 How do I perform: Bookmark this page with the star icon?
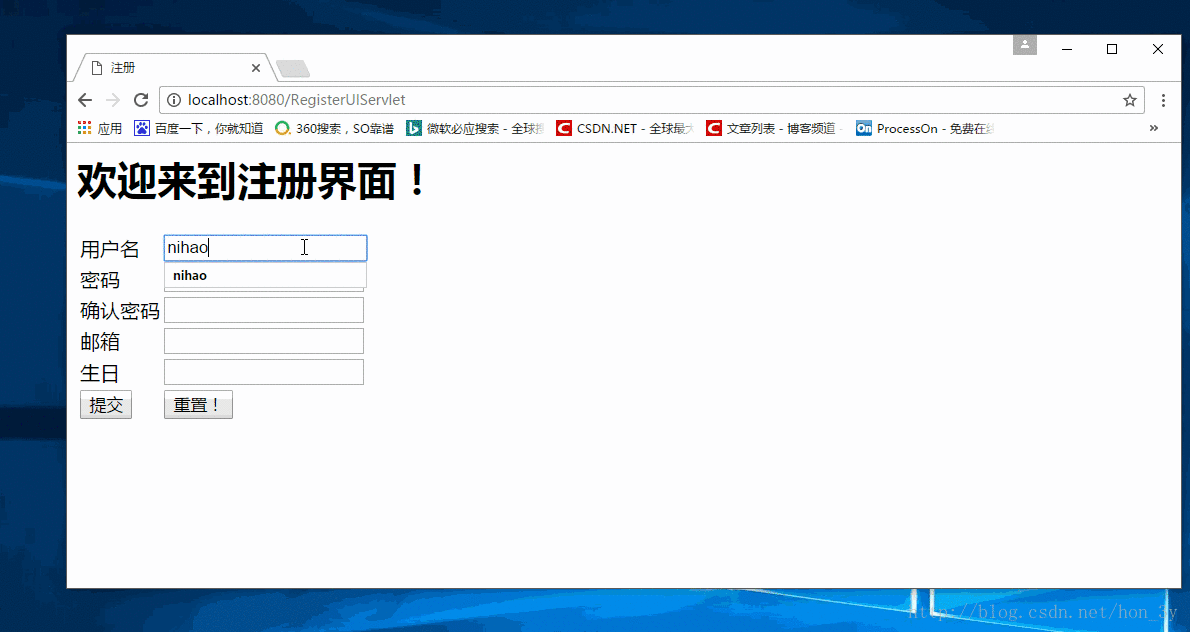pyautogui.click(x=1129, y=100)
